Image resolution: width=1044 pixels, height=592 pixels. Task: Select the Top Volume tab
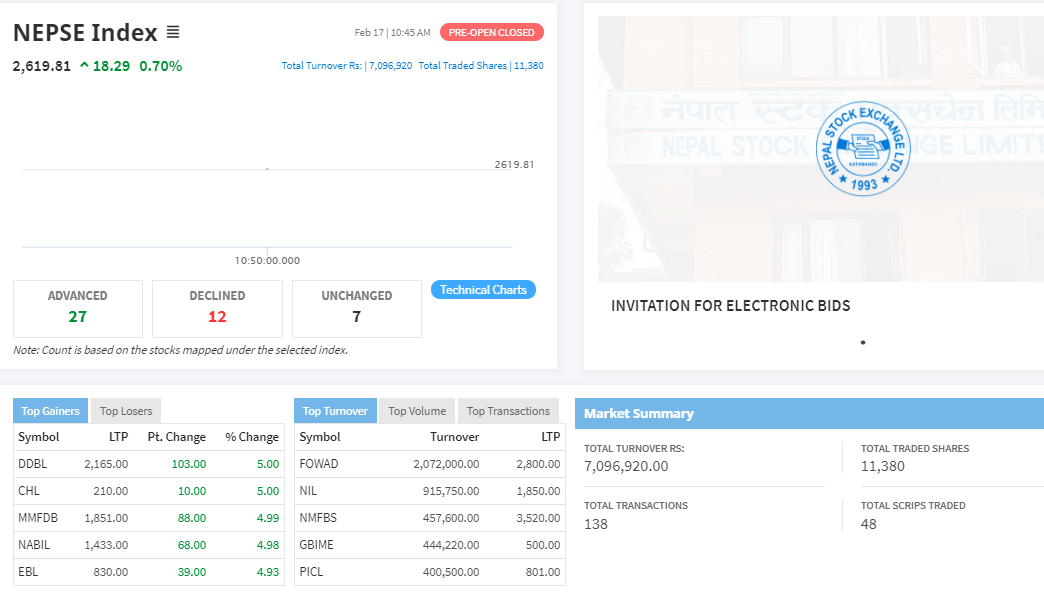(x=417, y=411)
